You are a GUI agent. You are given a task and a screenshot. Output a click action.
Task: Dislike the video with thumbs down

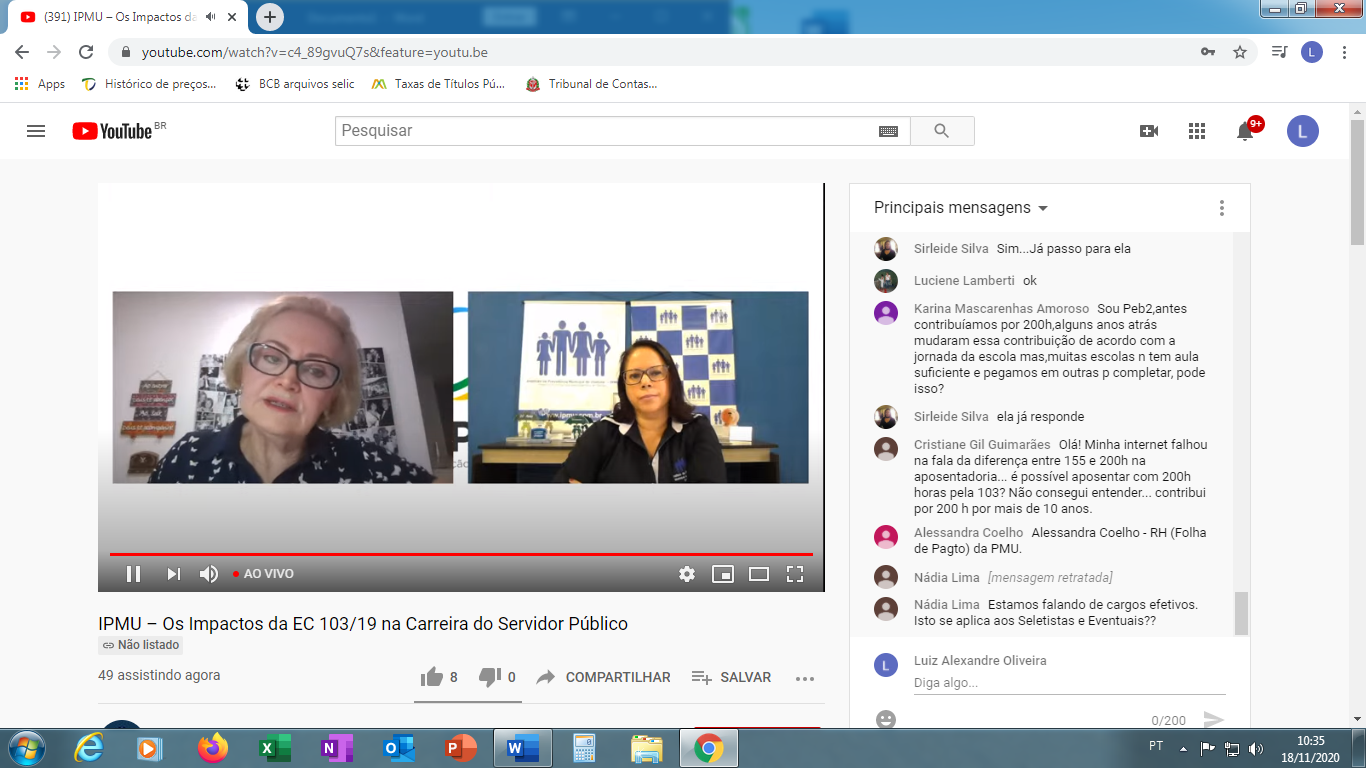pos(497,677)
